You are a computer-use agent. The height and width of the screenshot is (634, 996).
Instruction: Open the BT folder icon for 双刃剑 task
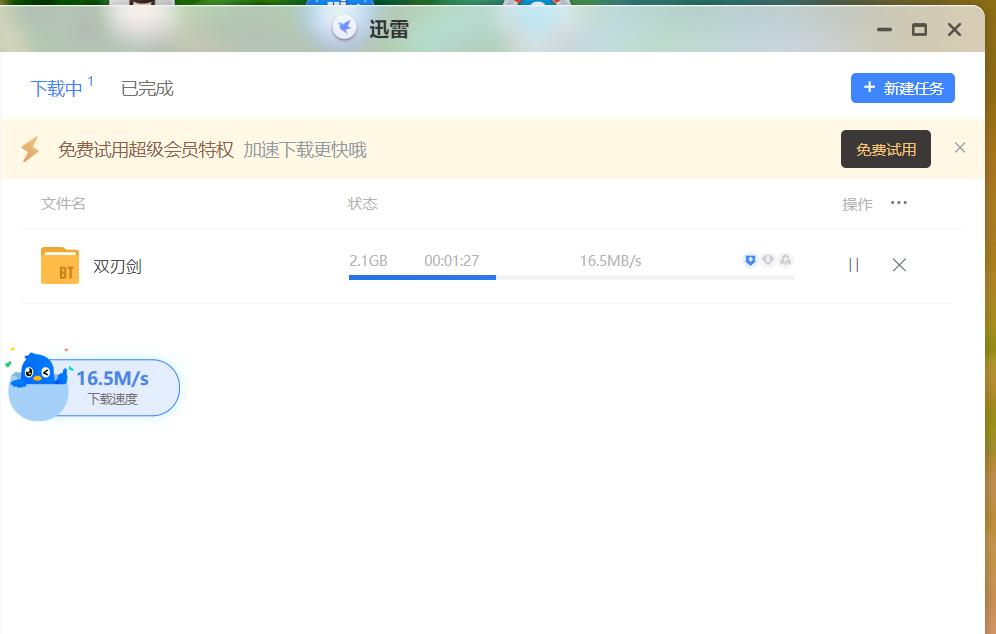60,265
